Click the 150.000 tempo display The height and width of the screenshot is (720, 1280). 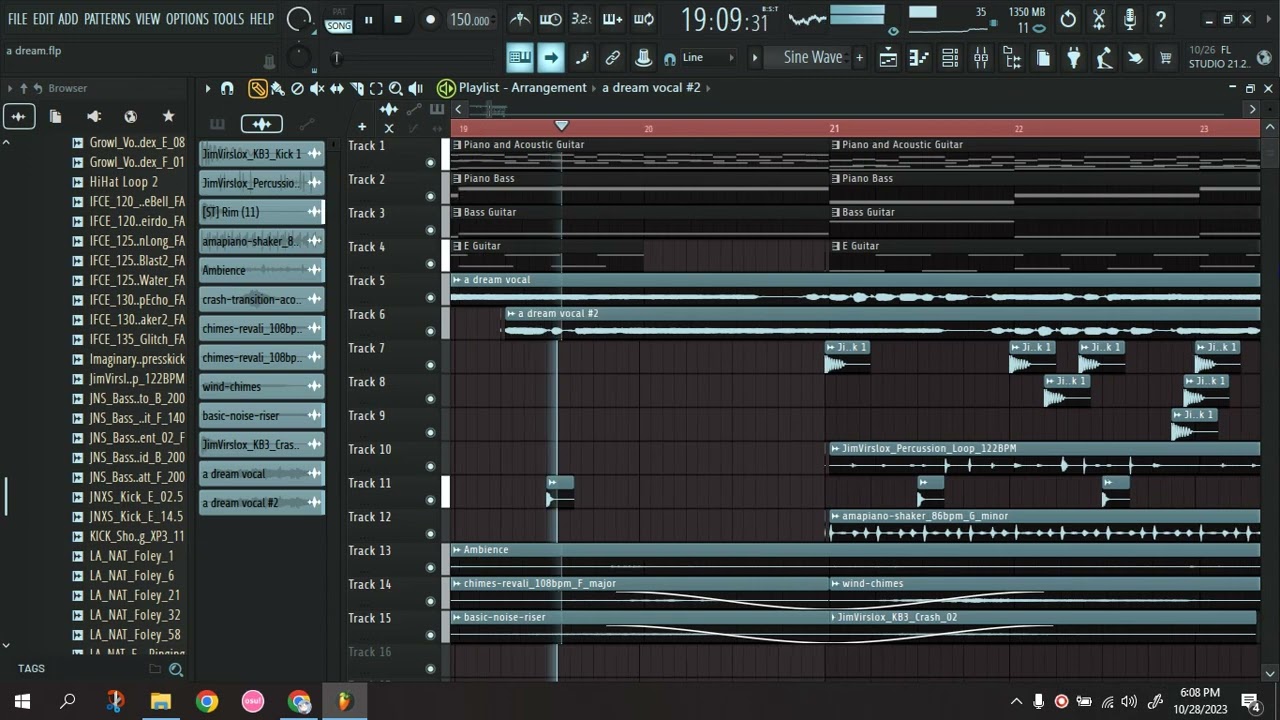tap(470, 20)
